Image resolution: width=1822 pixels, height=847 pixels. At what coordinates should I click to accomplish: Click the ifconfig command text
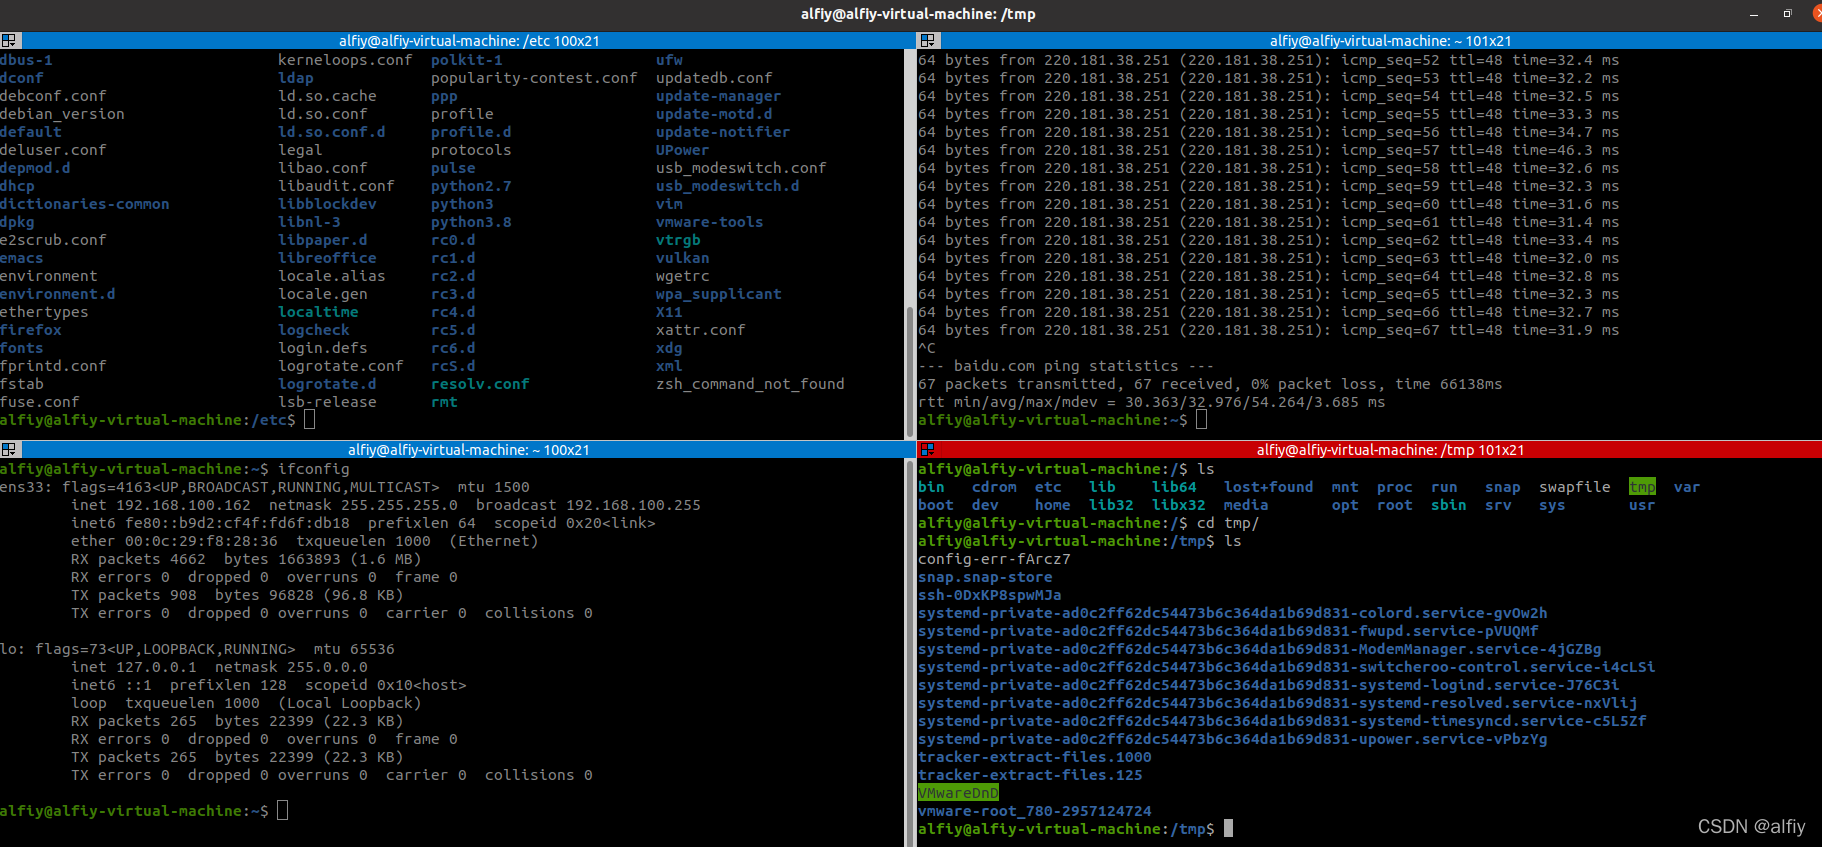tap(314, 469)
